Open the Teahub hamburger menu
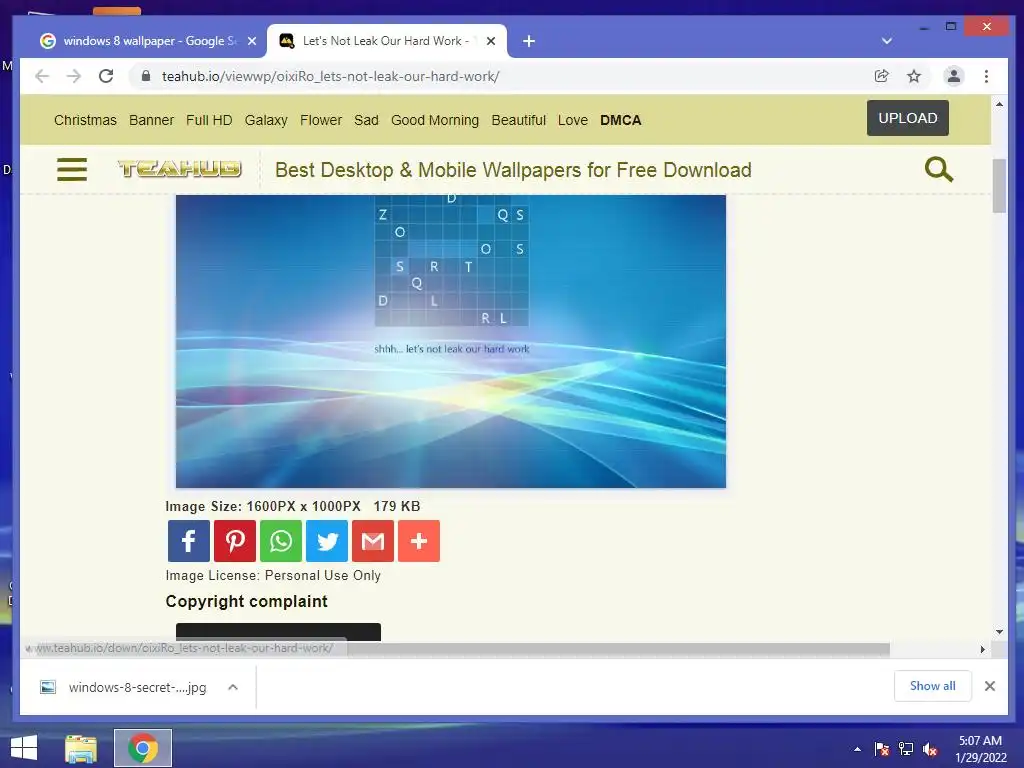Screen dimensions: 1024x768 coord(72,169)
